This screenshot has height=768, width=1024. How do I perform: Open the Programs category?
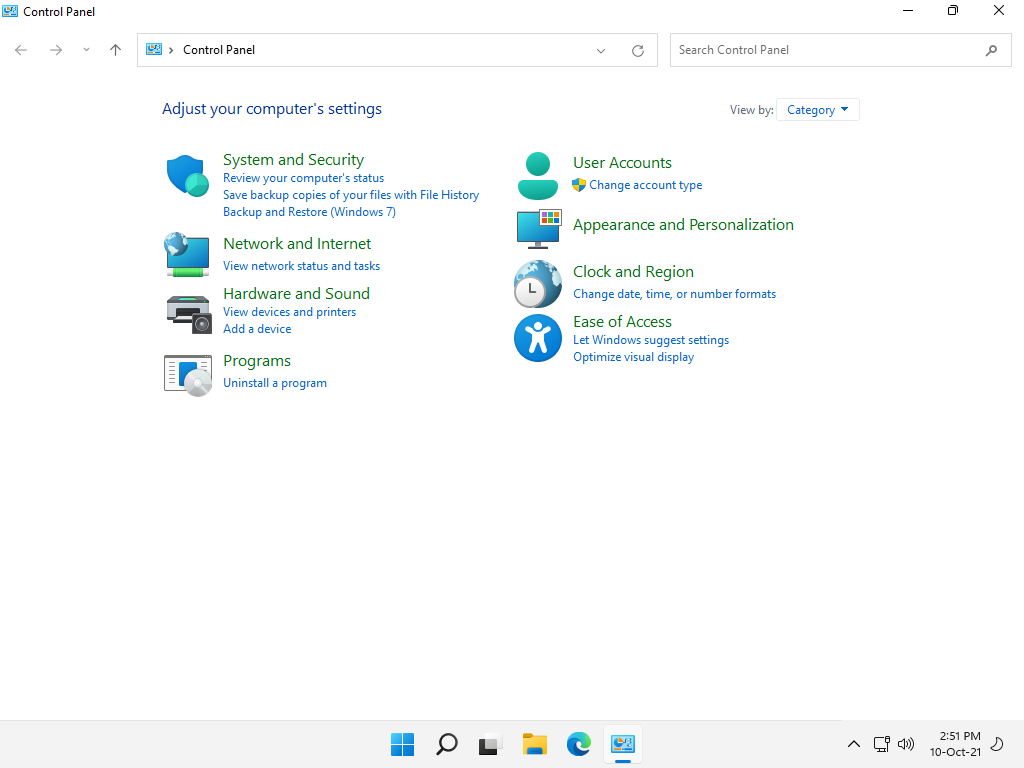pyautogui.click(x=257, y=360)
